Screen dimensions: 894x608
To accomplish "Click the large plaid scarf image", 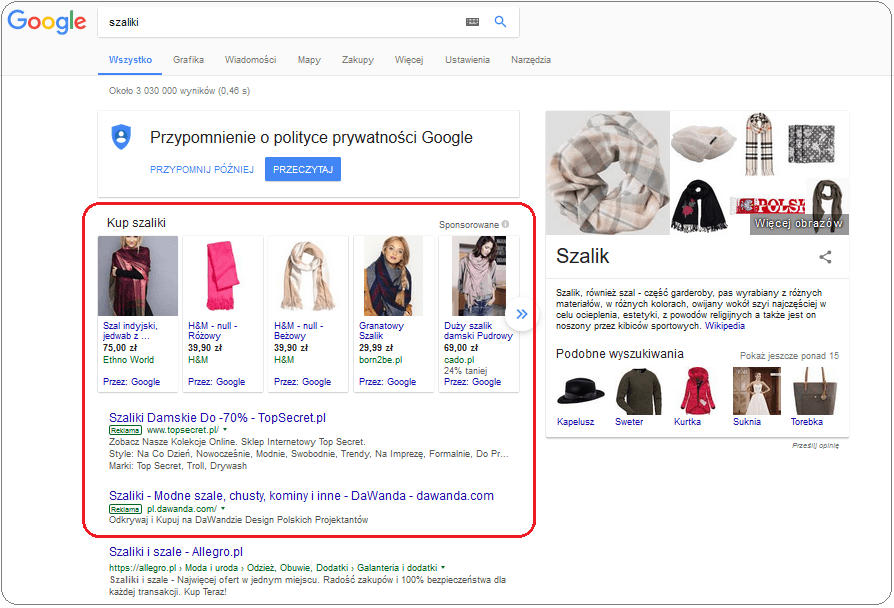I will (x=608, y=173).
